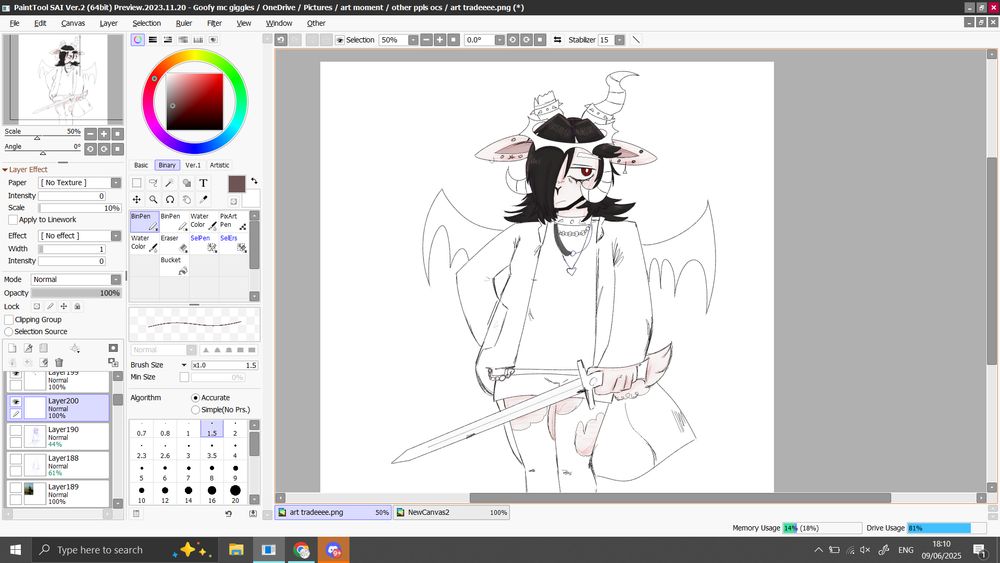Screen dimensions: 1000x563
Task: Choose the Bucket fill tool
Action: [174, 265]
